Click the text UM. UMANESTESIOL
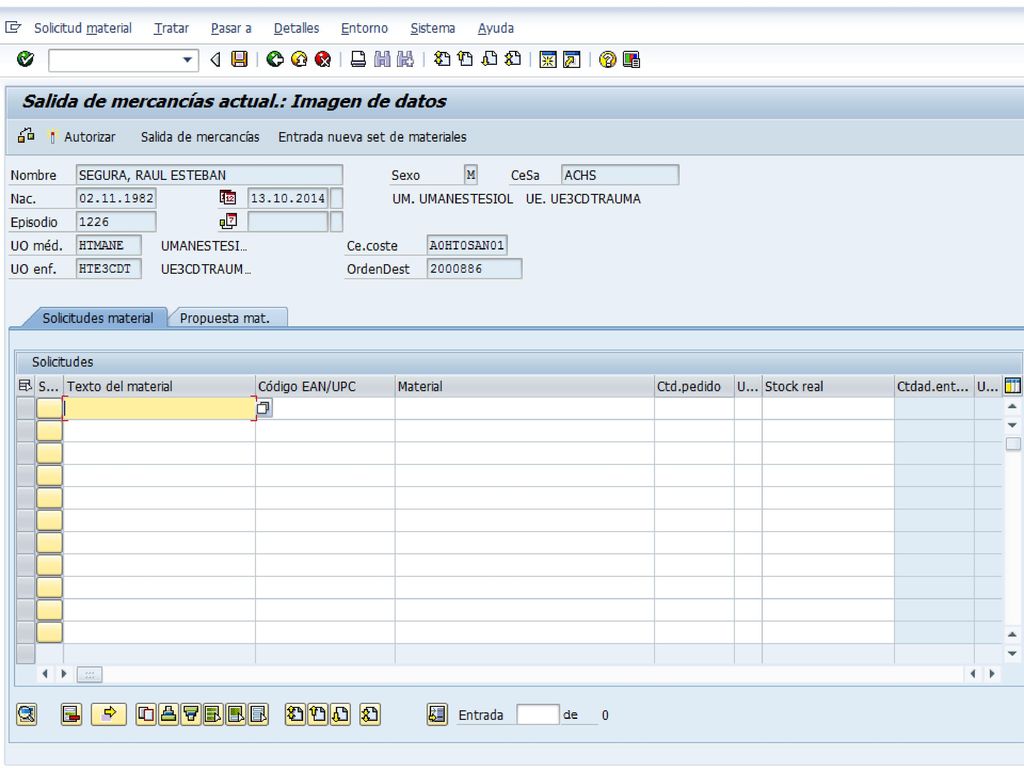The height and width of the screenshot is (768, 1024). (x=453, y=199)
